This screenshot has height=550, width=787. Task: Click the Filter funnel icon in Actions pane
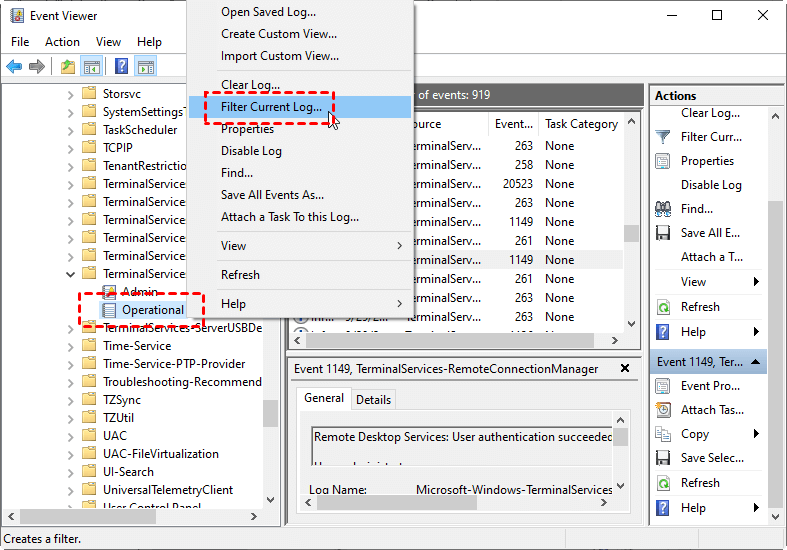(x=662, y=137)
